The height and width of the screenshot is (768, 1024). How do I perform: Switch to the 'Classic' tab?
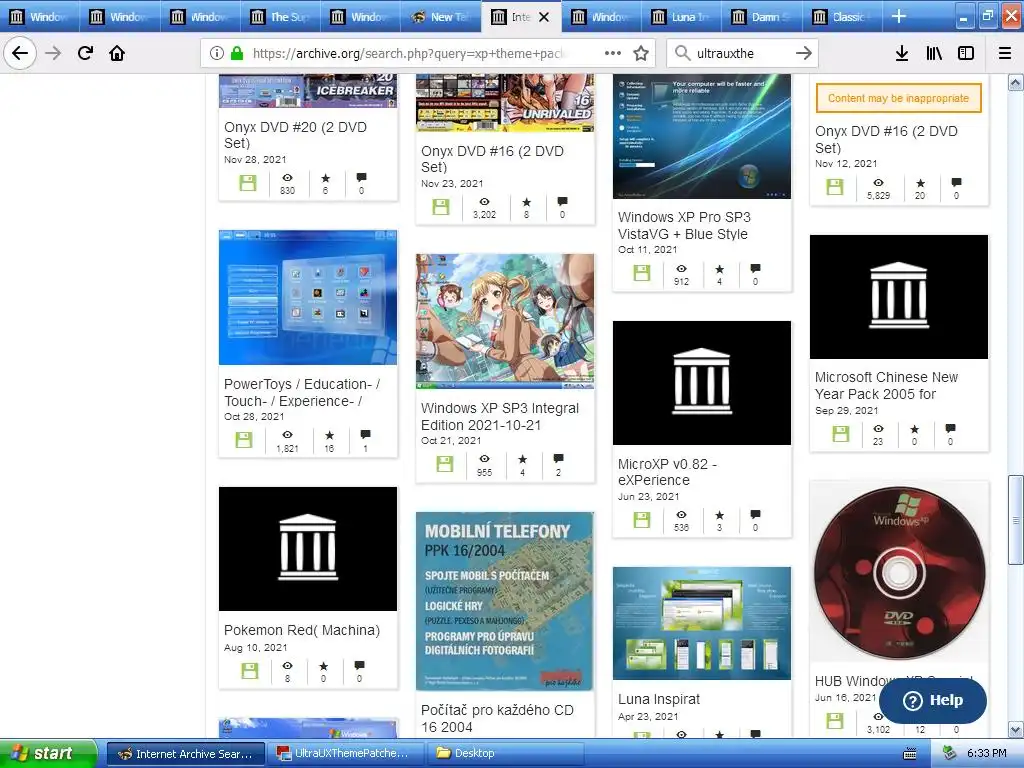pyautogui.click(x=842, y=16)
